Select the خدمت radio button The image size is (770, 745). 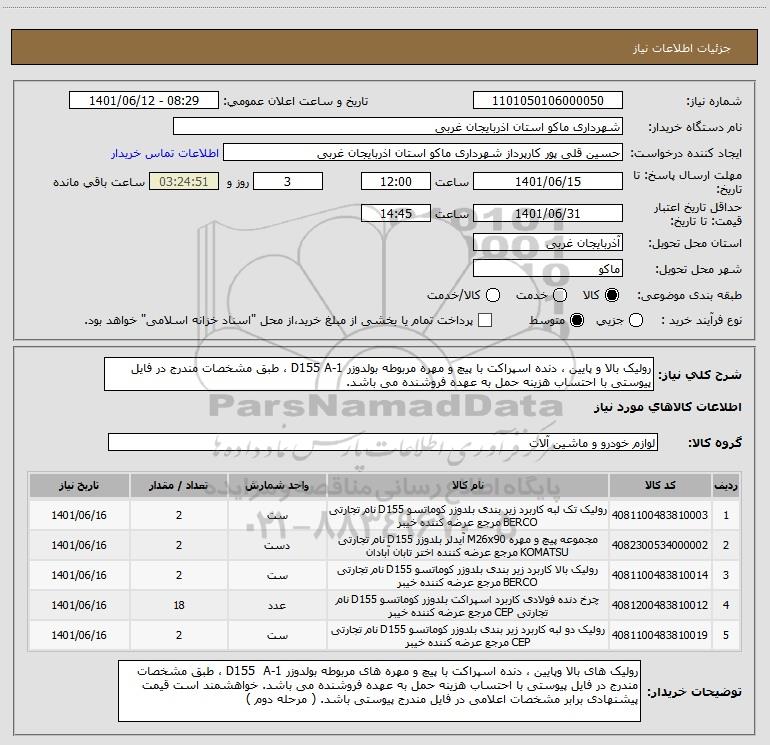[560, 295]
